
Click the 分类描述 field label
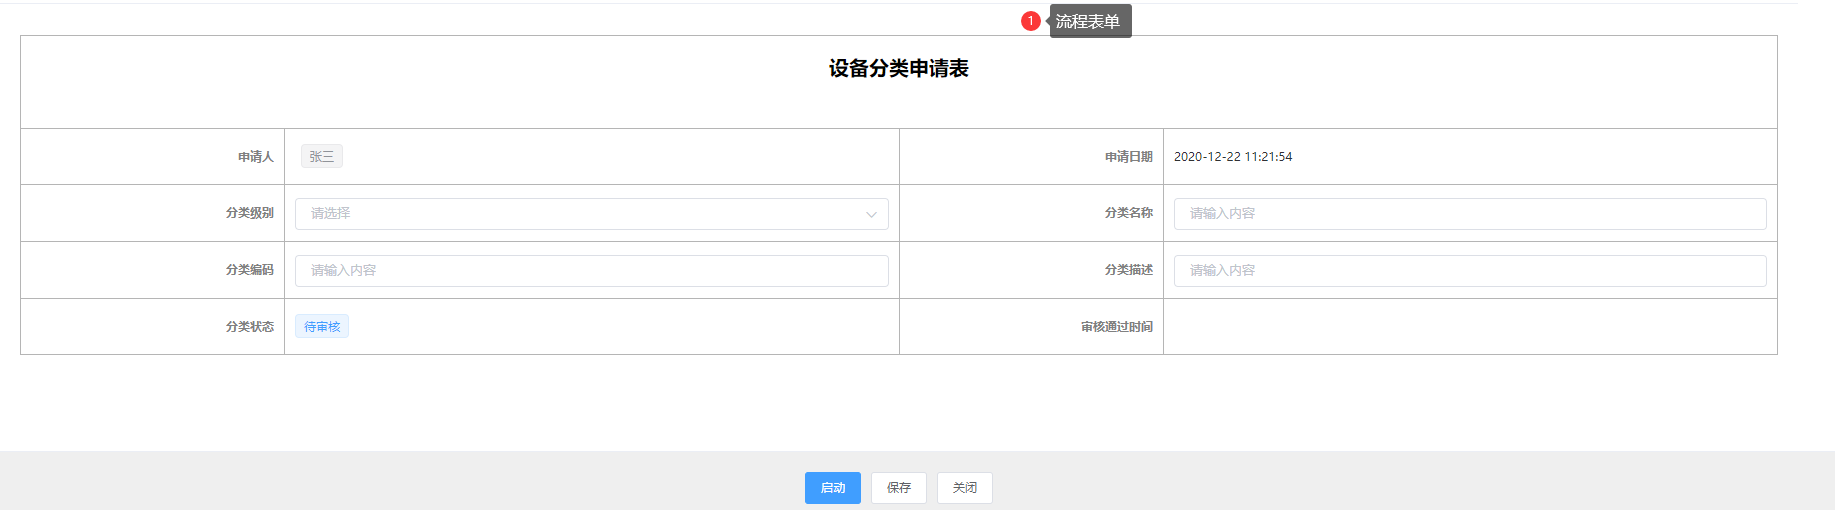1128,270
